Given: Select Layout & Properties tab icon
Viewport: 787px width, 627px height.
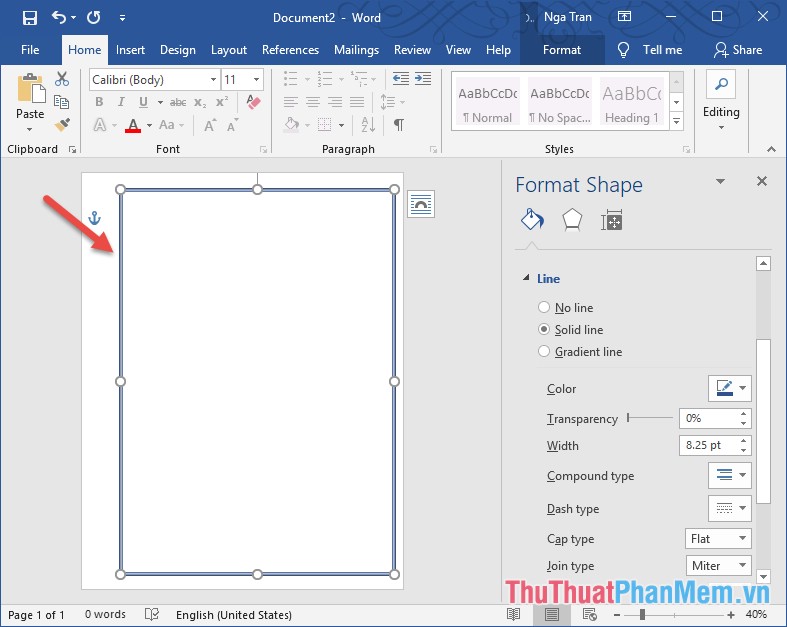Looking at the screenshot, I should point(611,220).
